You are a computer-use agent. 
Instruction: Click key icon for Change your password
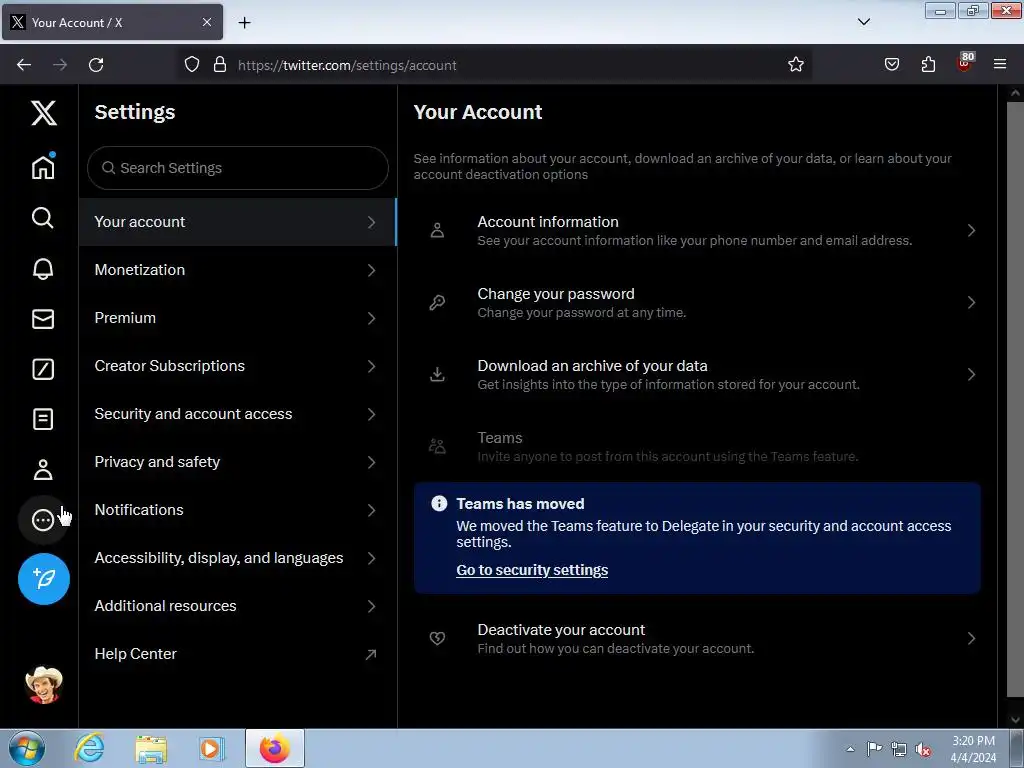click(437, 302)
